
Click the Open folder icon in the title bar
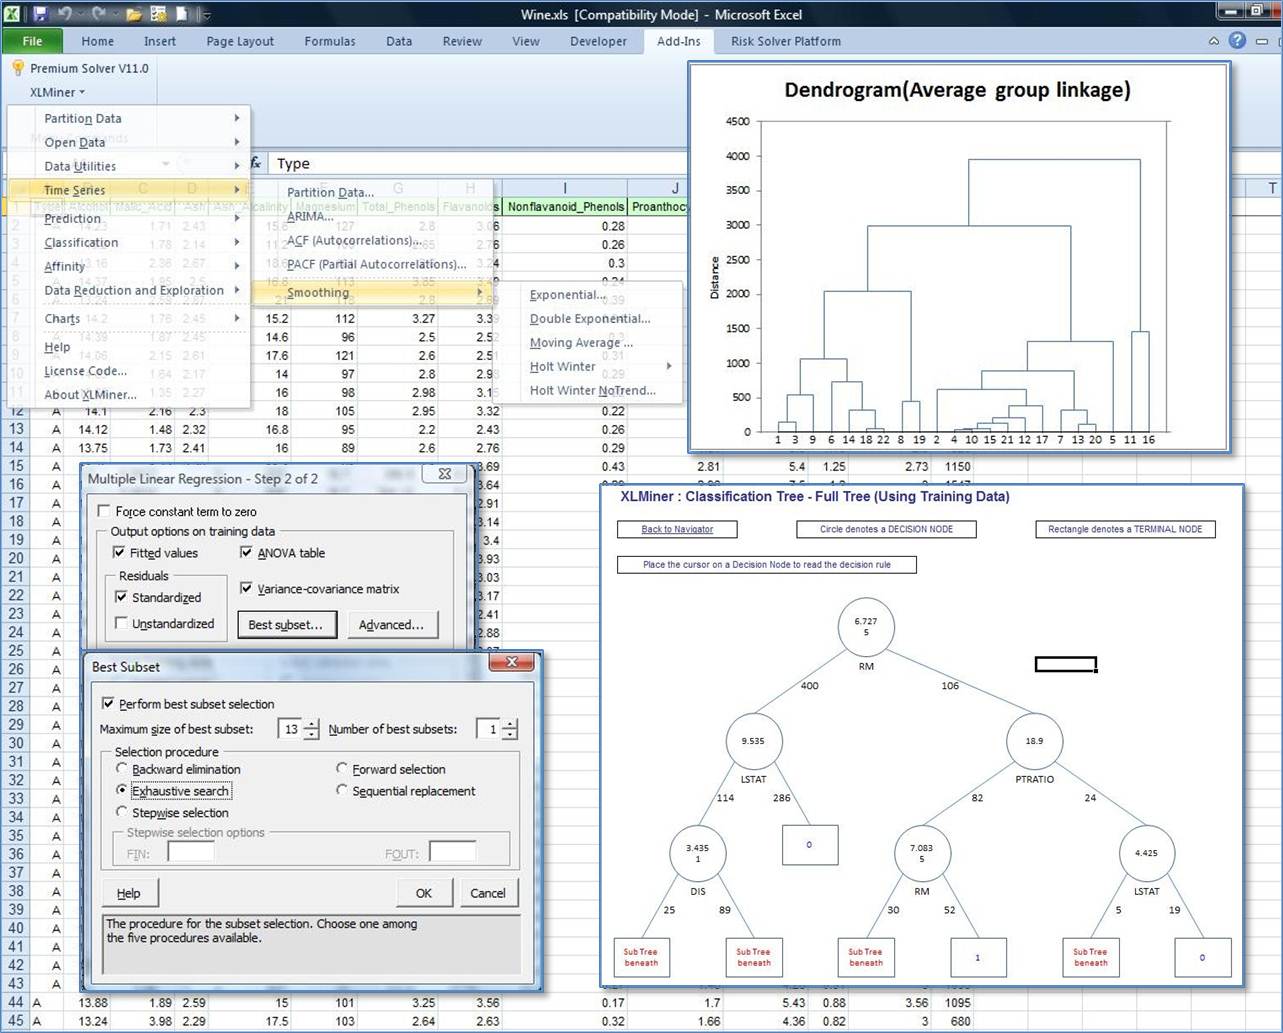click(x=135, y=14)
